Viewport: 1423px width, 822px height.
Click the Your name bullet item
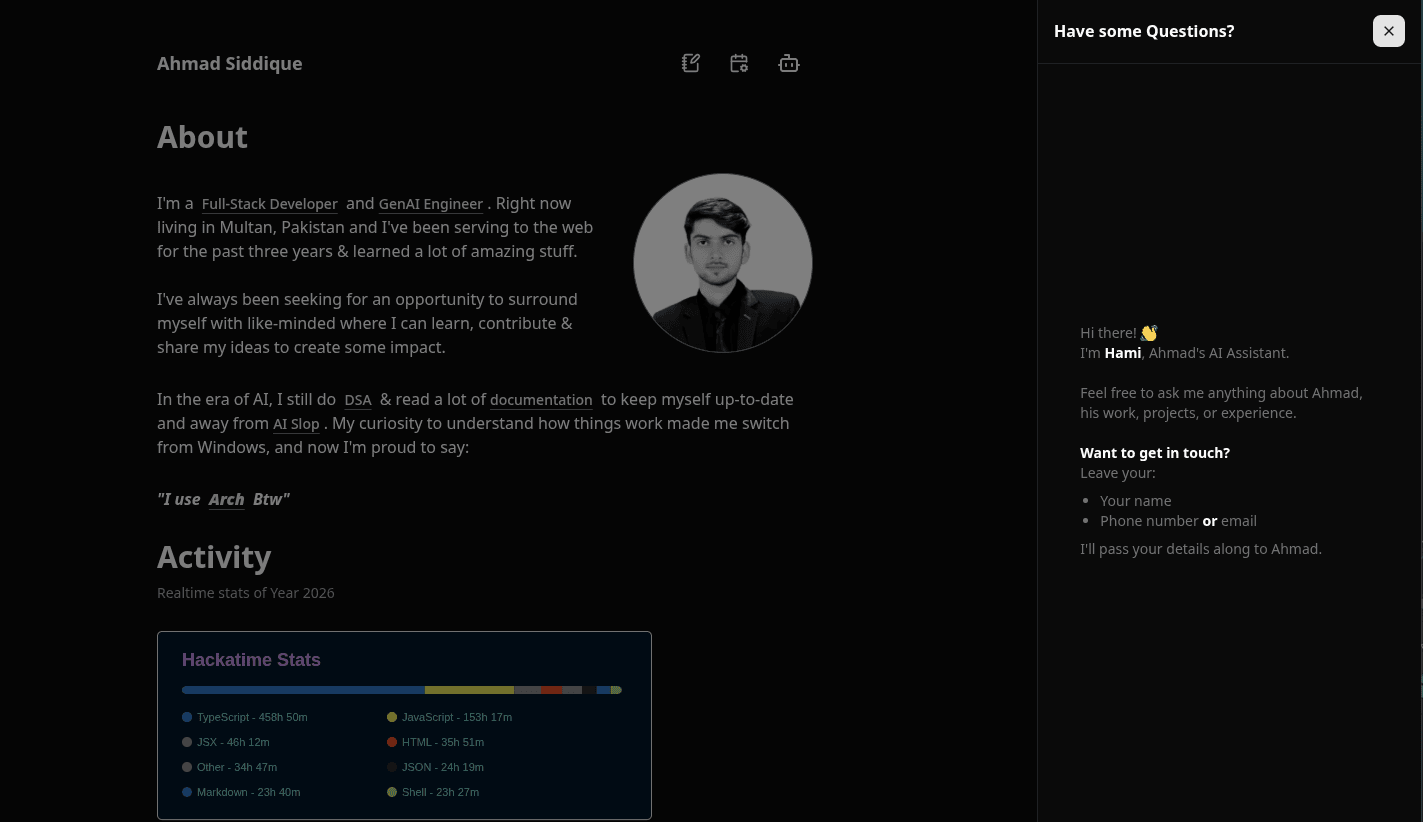click(1135, 501)
